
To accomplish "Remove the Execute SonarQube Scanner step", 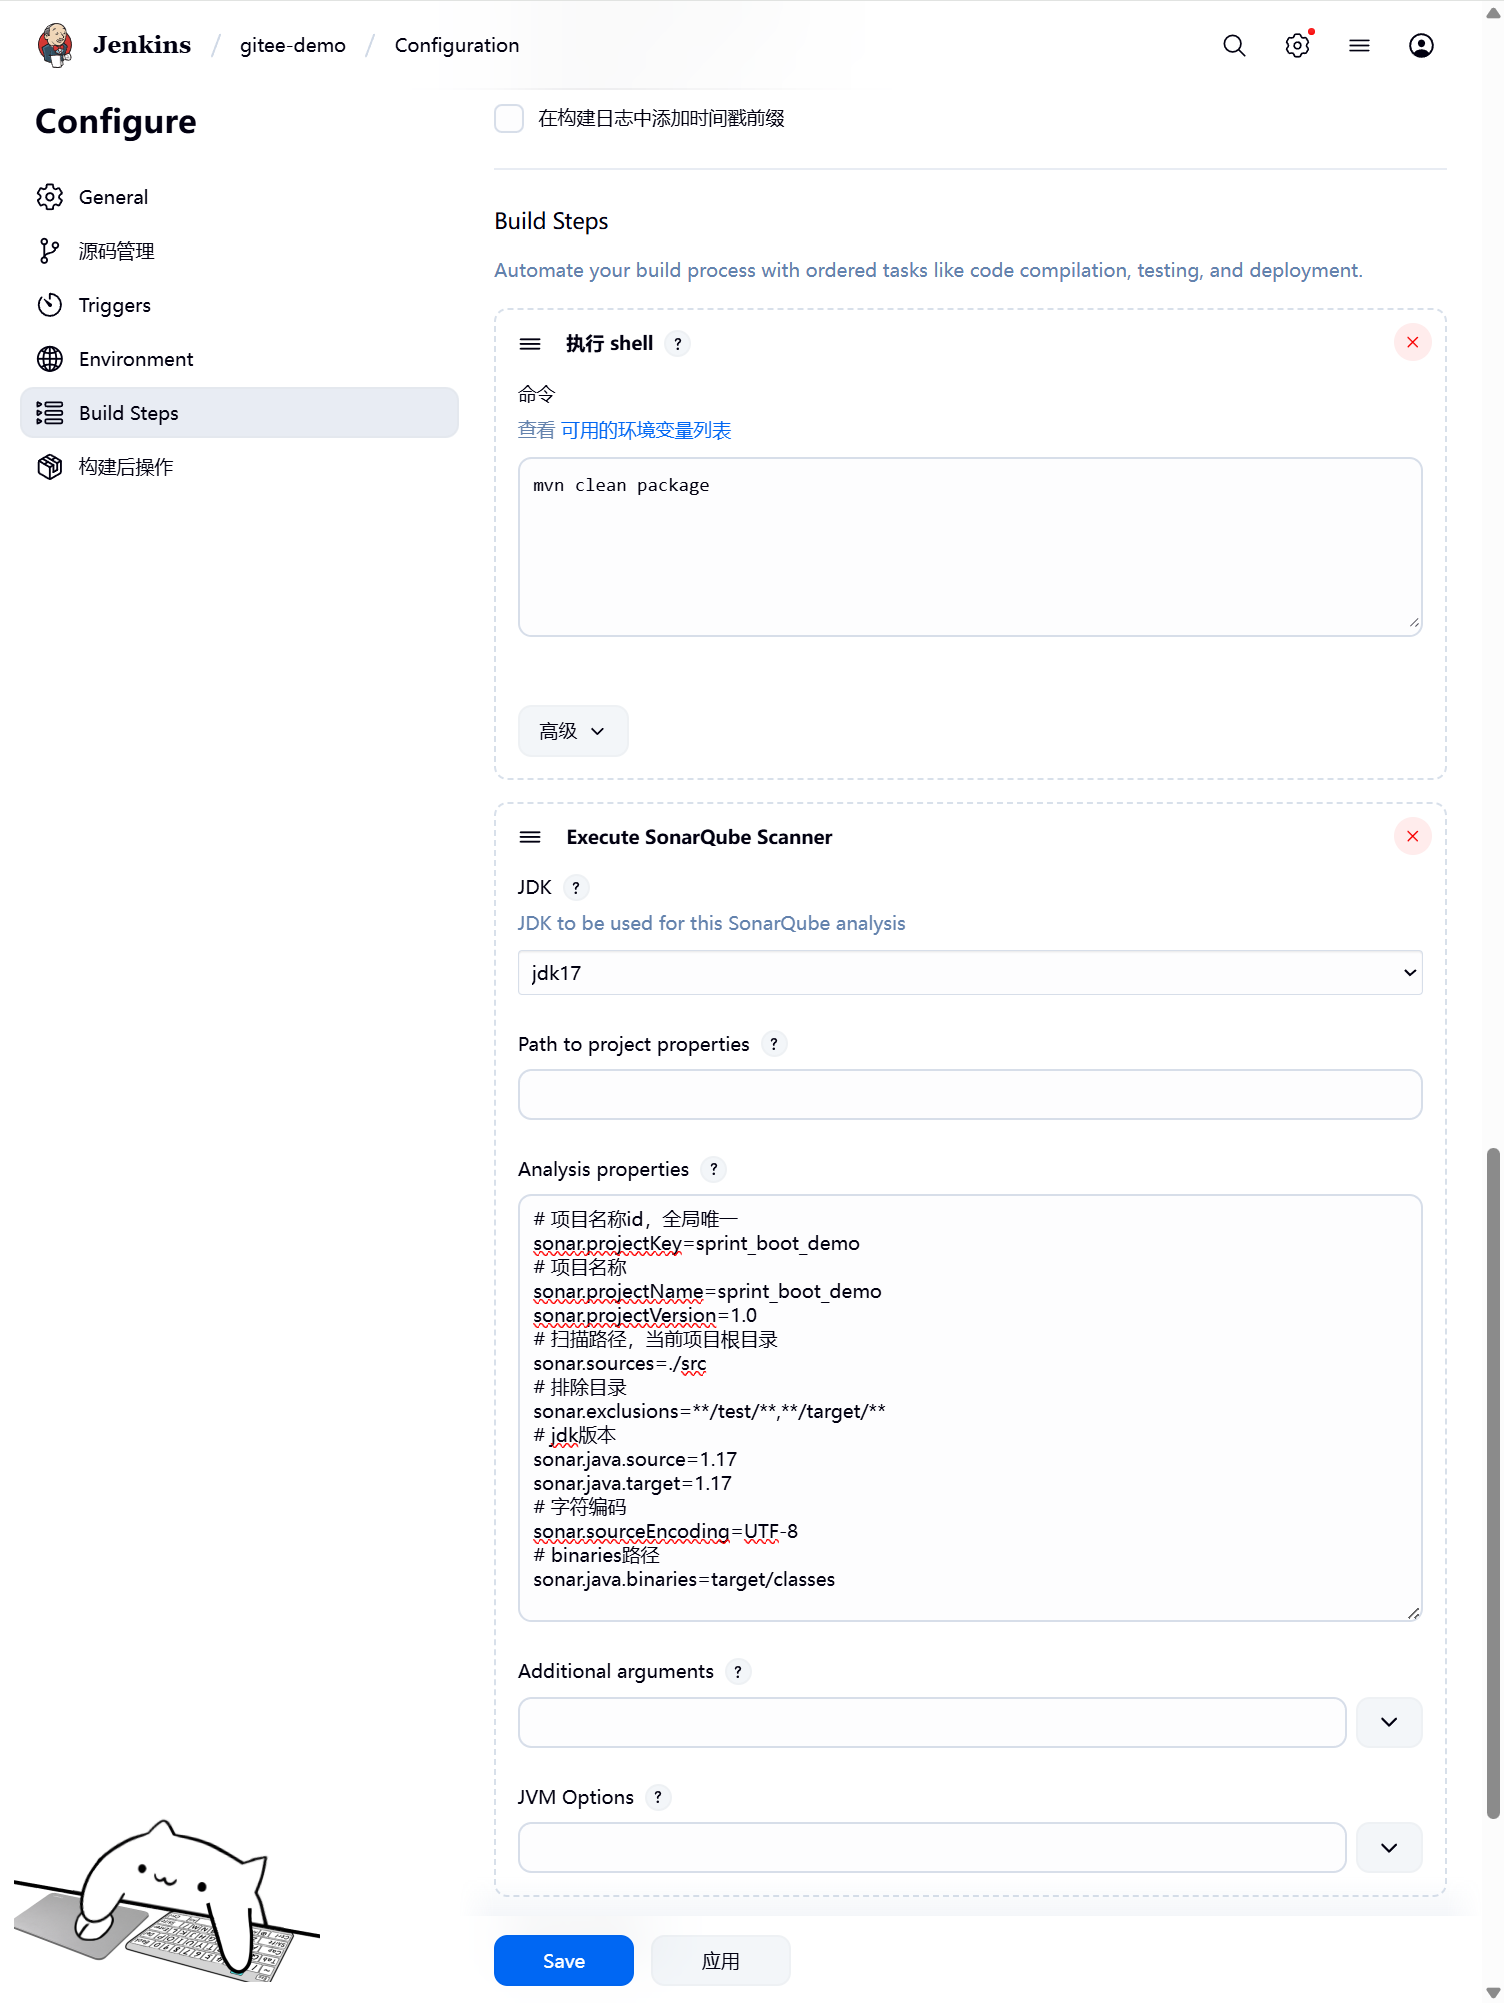I will 1412,837.
